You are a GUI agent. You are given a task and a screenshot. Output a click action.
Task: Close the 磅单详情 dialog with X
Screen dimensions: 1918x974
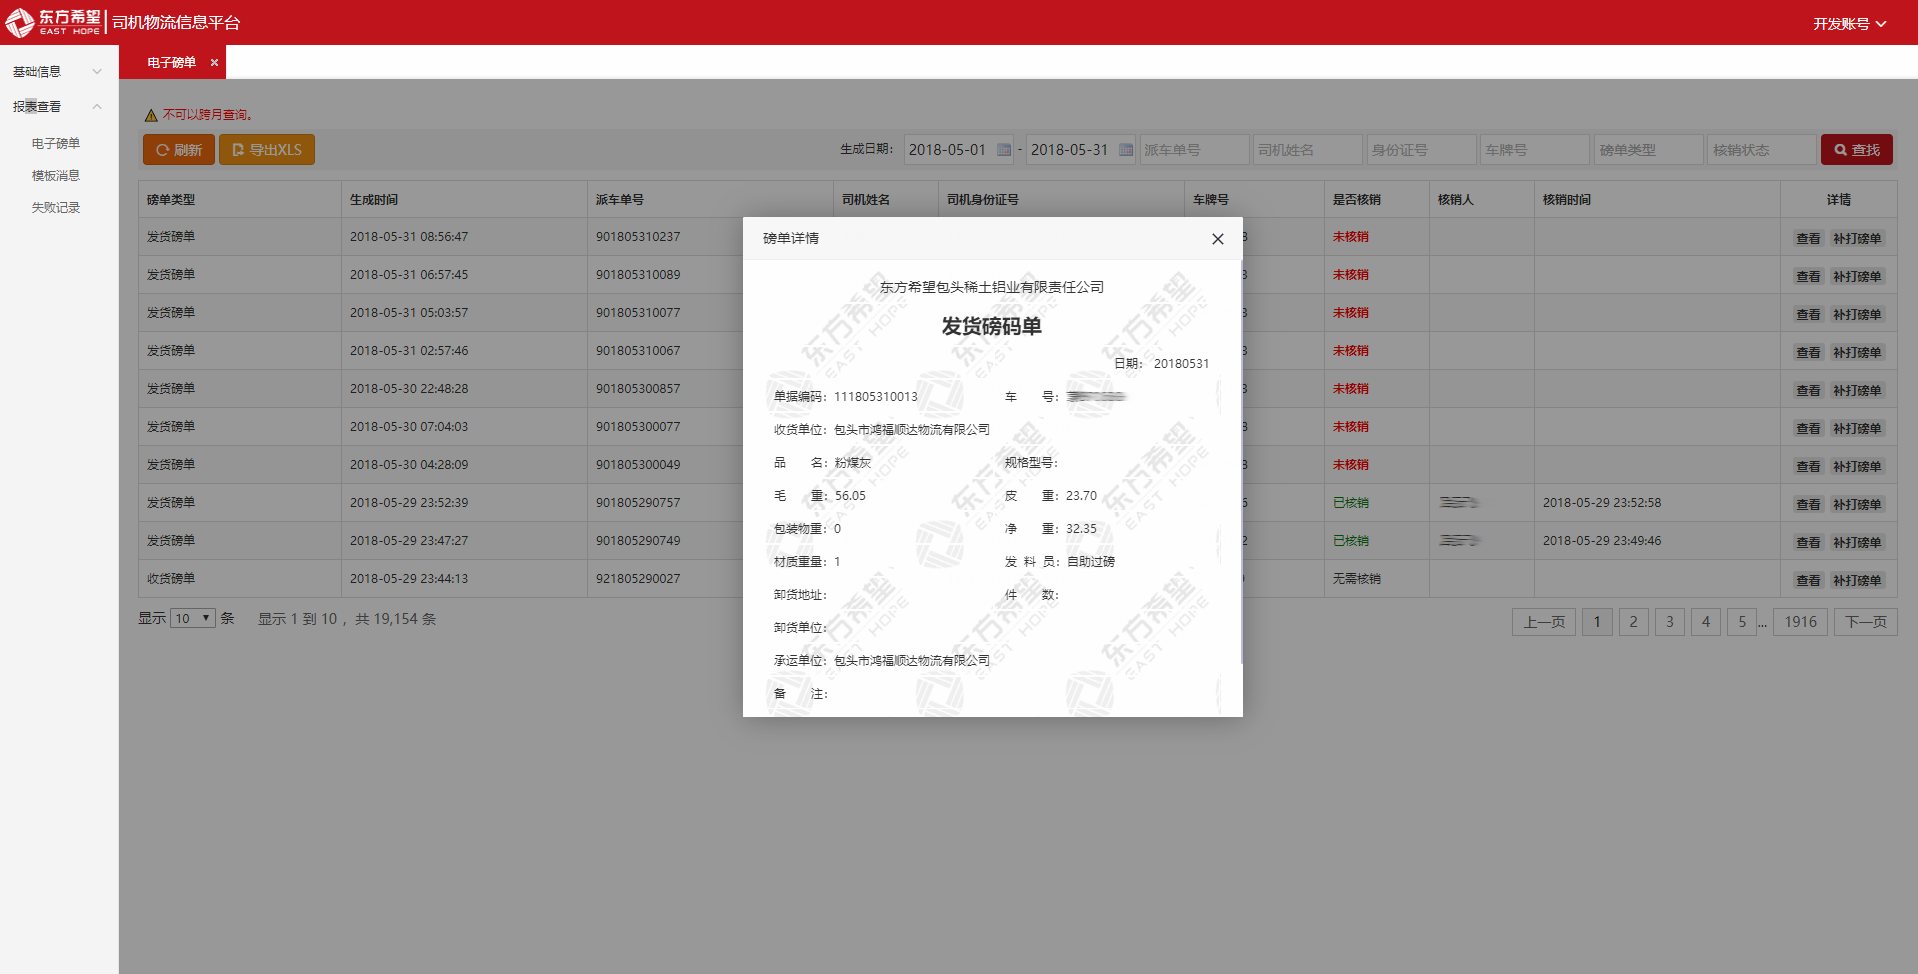(1217, 239)
